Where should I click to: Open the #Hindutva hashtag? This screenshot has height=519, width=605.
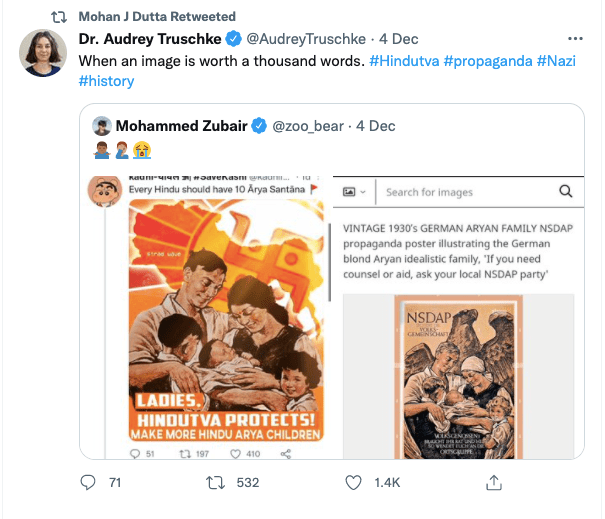(x=403, y=61)
